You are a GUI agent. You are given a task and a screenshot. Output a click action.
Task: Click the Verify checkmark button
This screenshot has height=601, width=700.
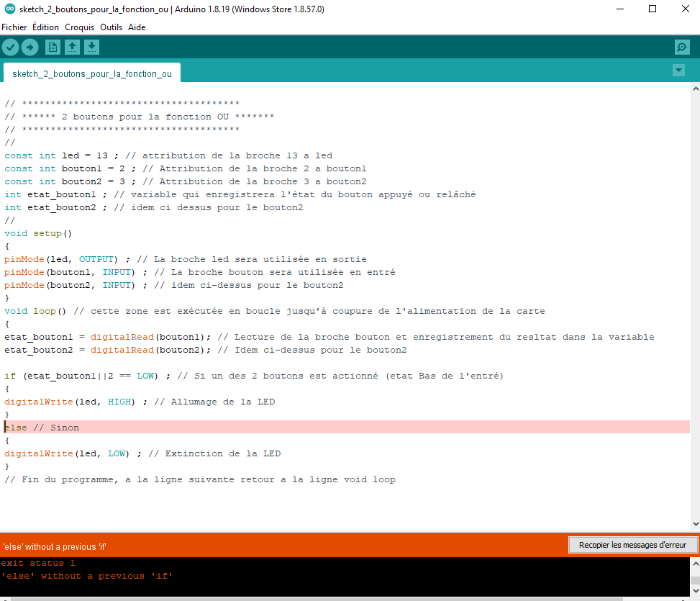coord(10,47)
